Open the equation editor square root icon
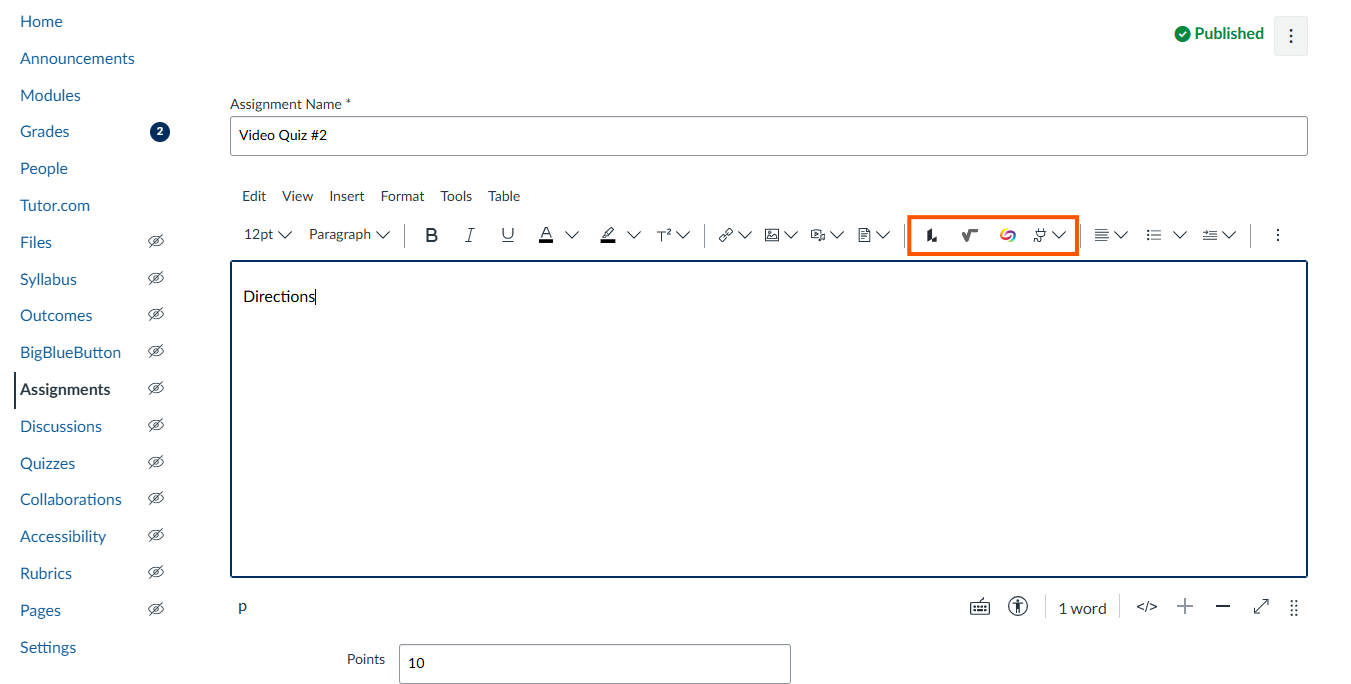 (969, 235)
